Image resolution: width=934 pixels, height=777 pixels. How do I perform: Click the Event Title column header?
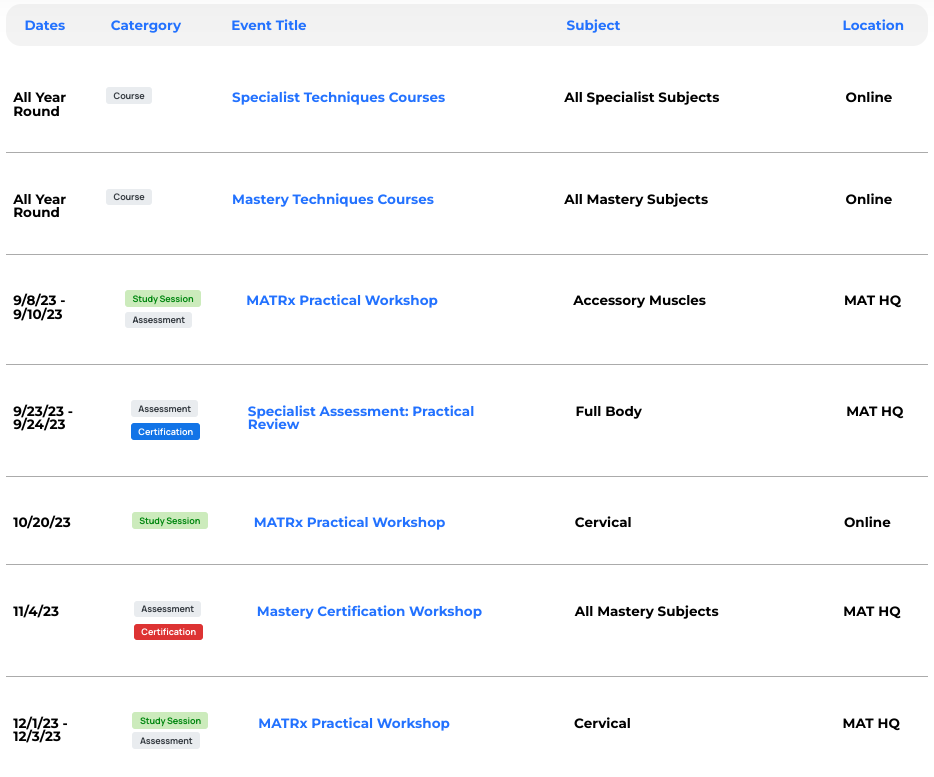tap(269, 25)
